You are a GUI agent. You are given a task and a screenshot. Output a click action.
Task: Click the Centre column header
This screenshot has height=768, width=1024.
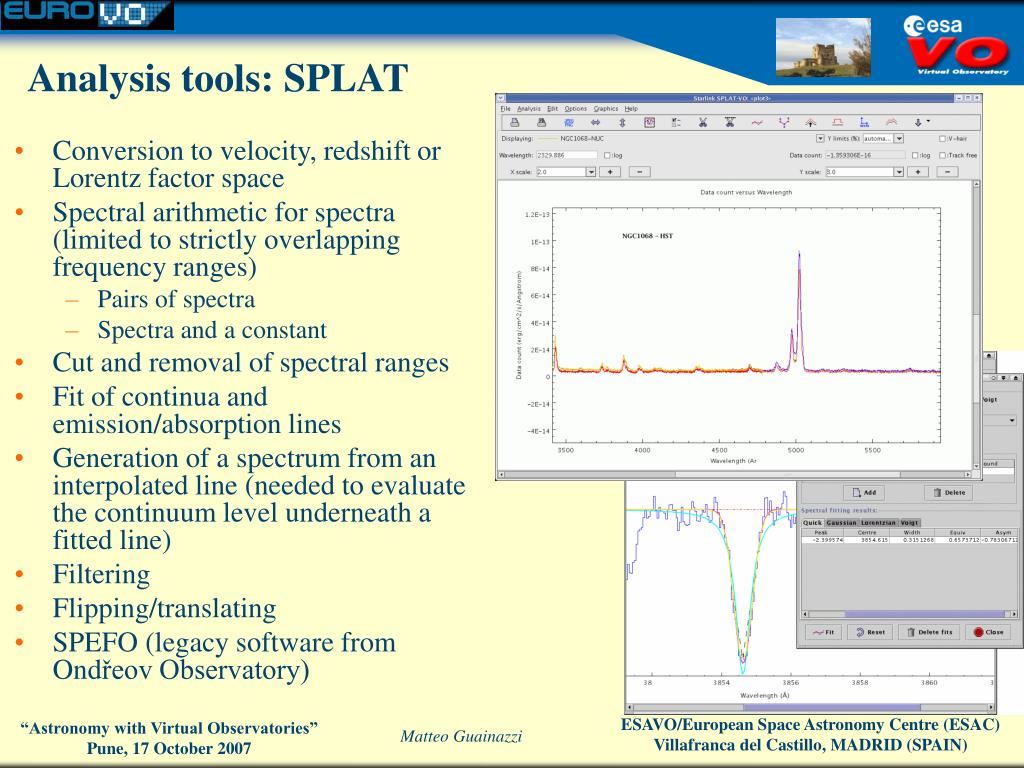pos(867,532)
